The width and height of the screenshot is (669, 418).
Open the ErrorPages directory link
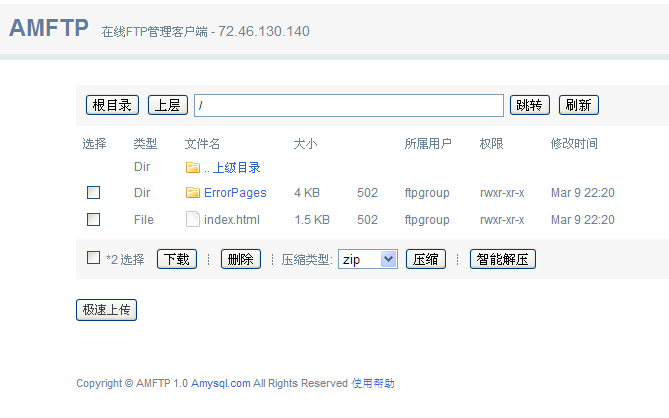tap(235, 193)
